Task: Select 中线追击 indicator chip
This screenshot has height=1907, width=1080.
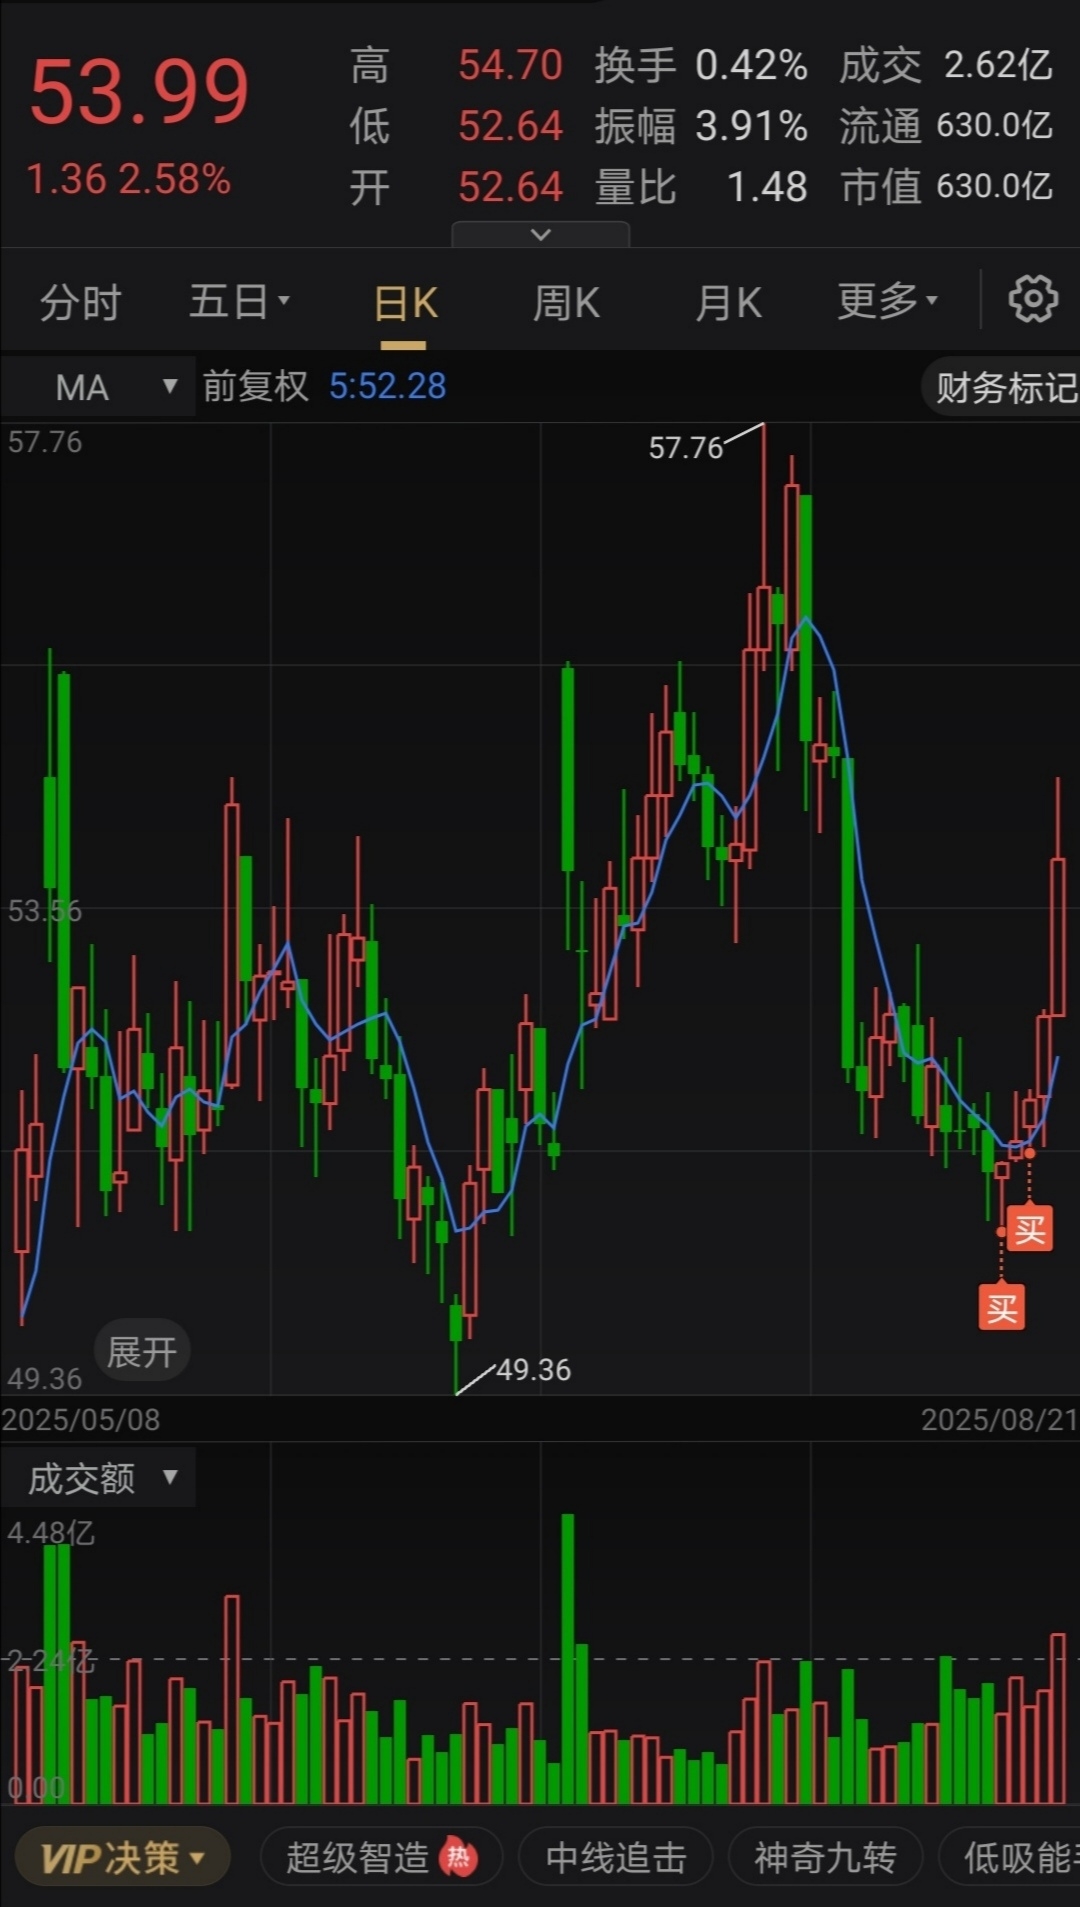Action: (616, 1858)
